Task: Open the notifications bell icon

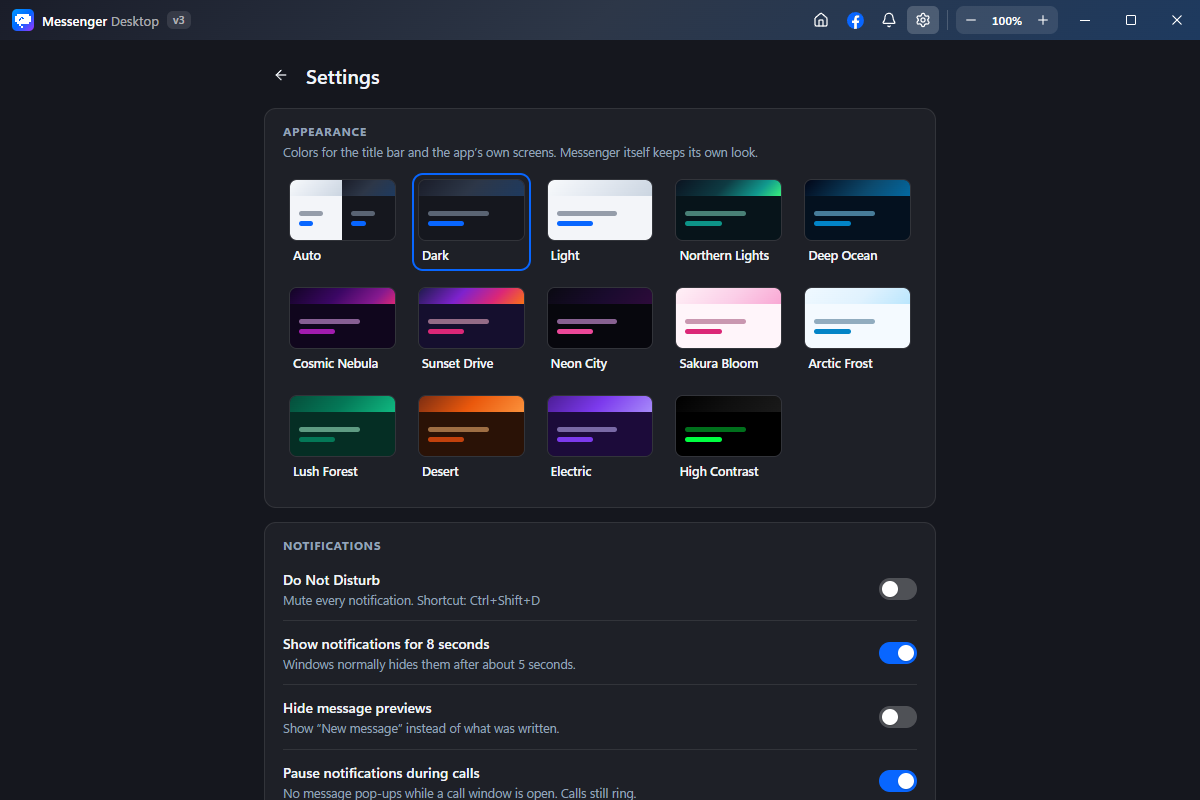Action: (x=889, y=20)
